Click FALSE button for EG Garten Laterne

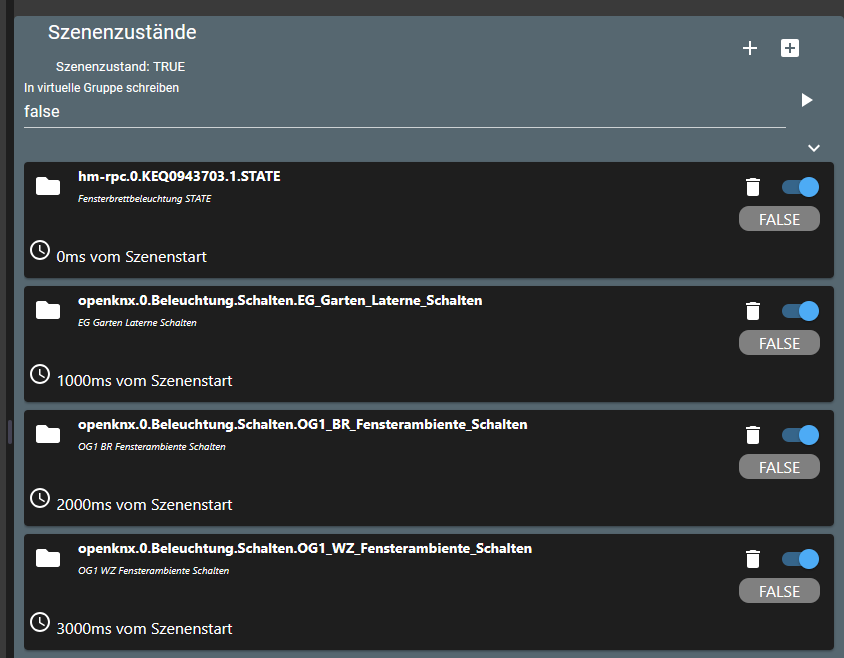pyautogui.click(x=779, y=343)
